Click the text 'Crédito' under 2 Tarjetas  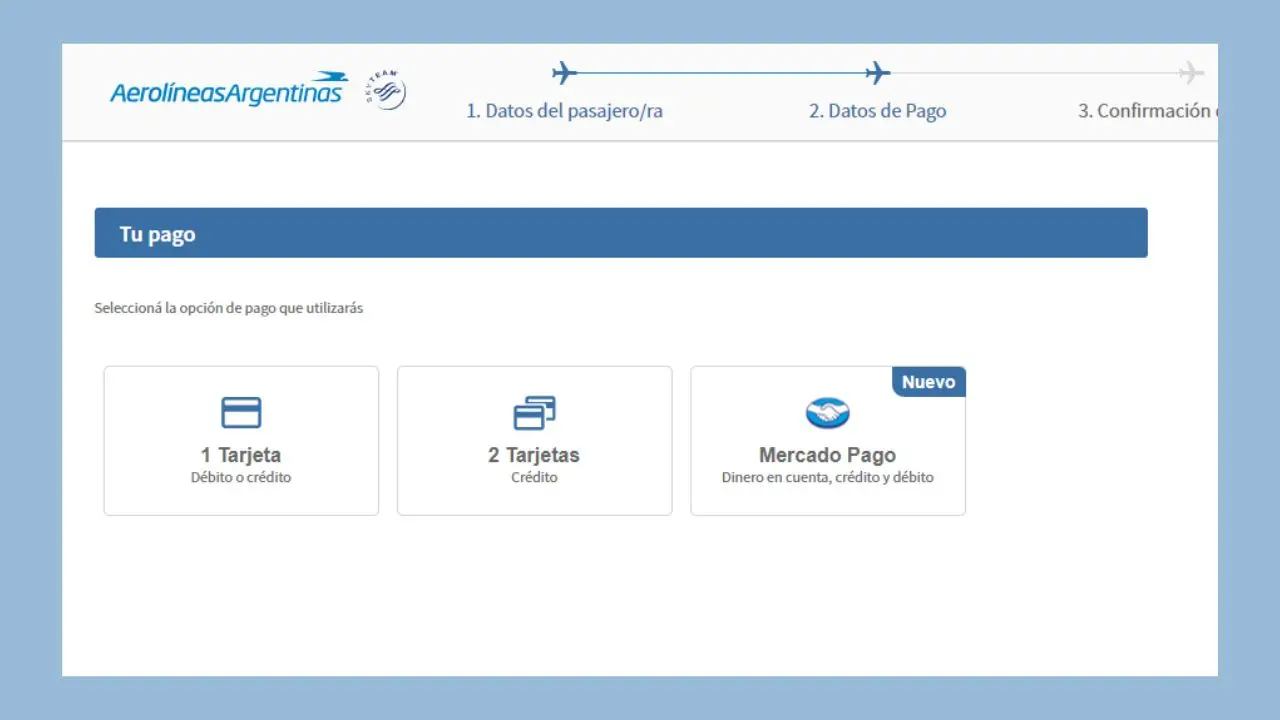tap(535, 478)
